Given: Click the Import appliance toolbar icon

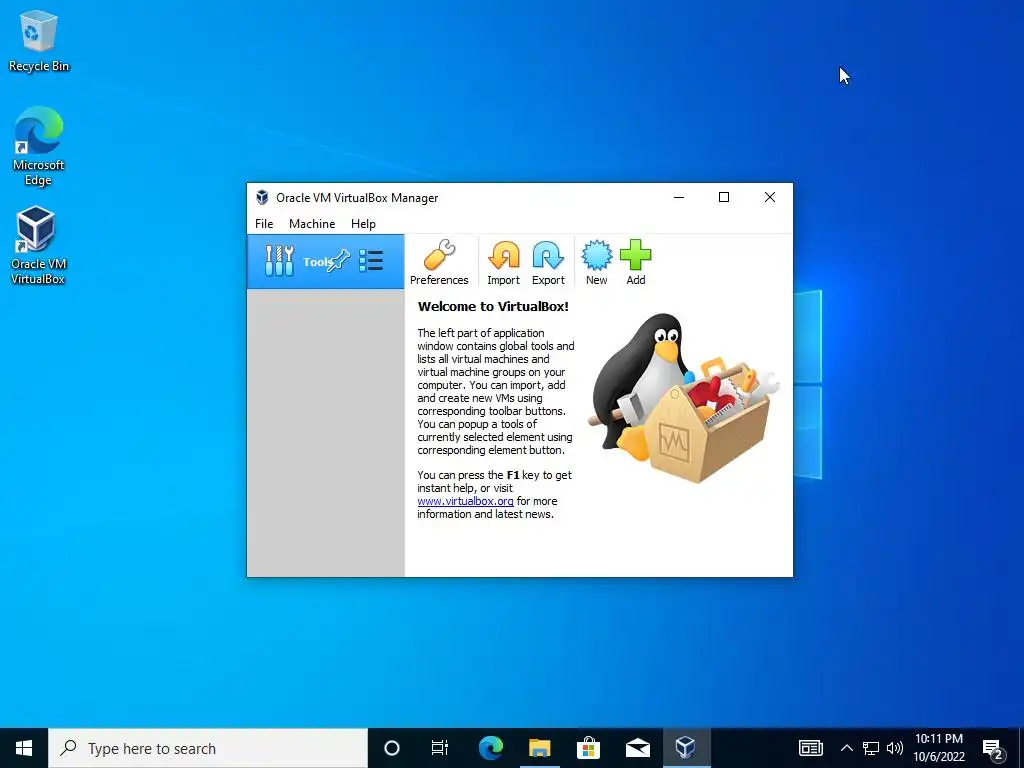Looking at the screenshot, I should point(504,263).
